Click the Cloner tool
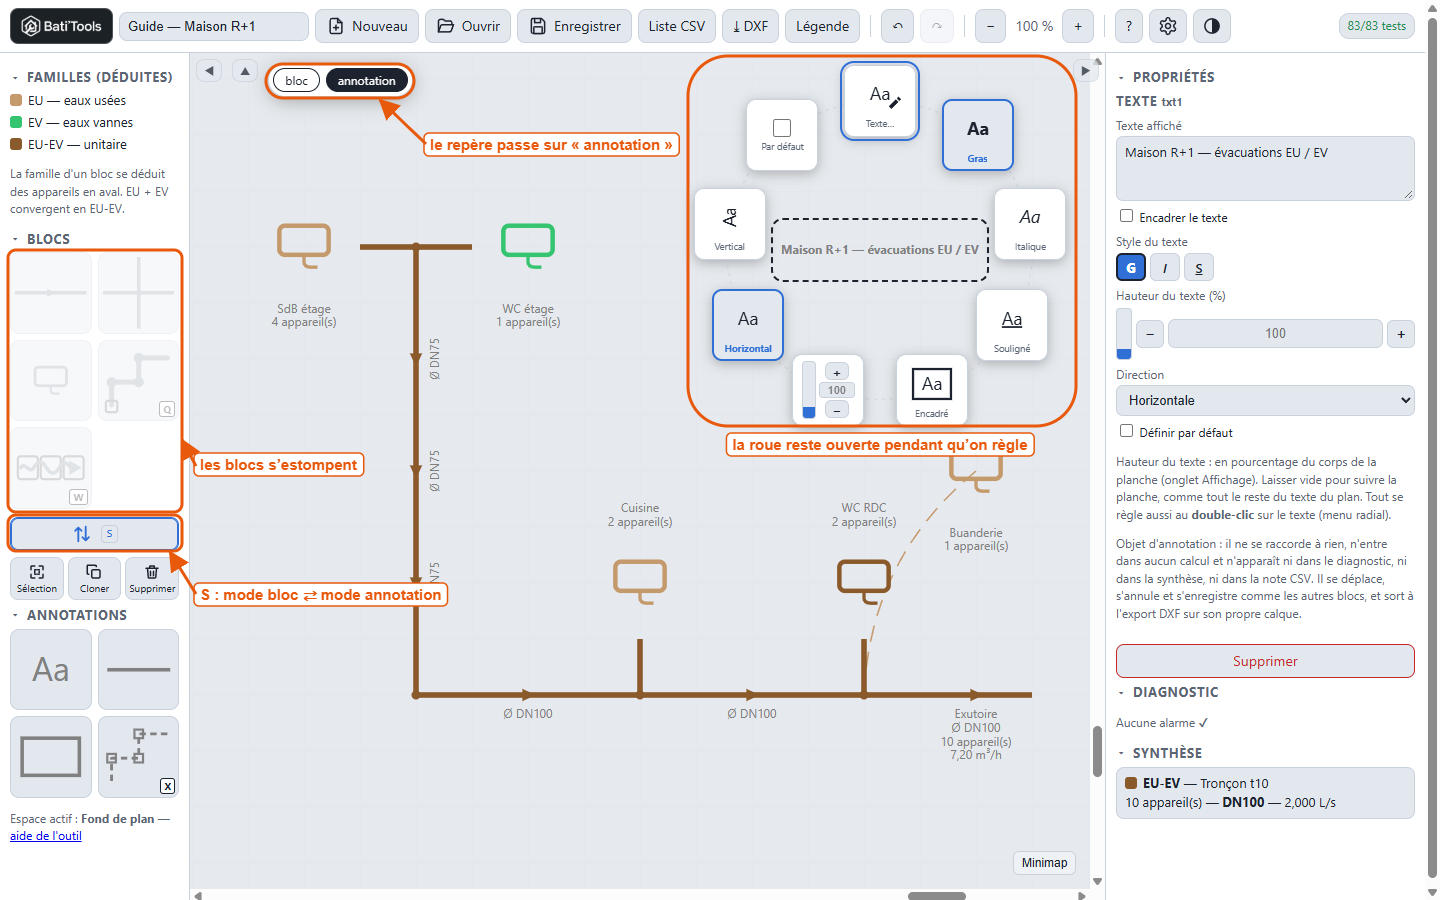The image size is (1440, 900). [x=95, y=578]
